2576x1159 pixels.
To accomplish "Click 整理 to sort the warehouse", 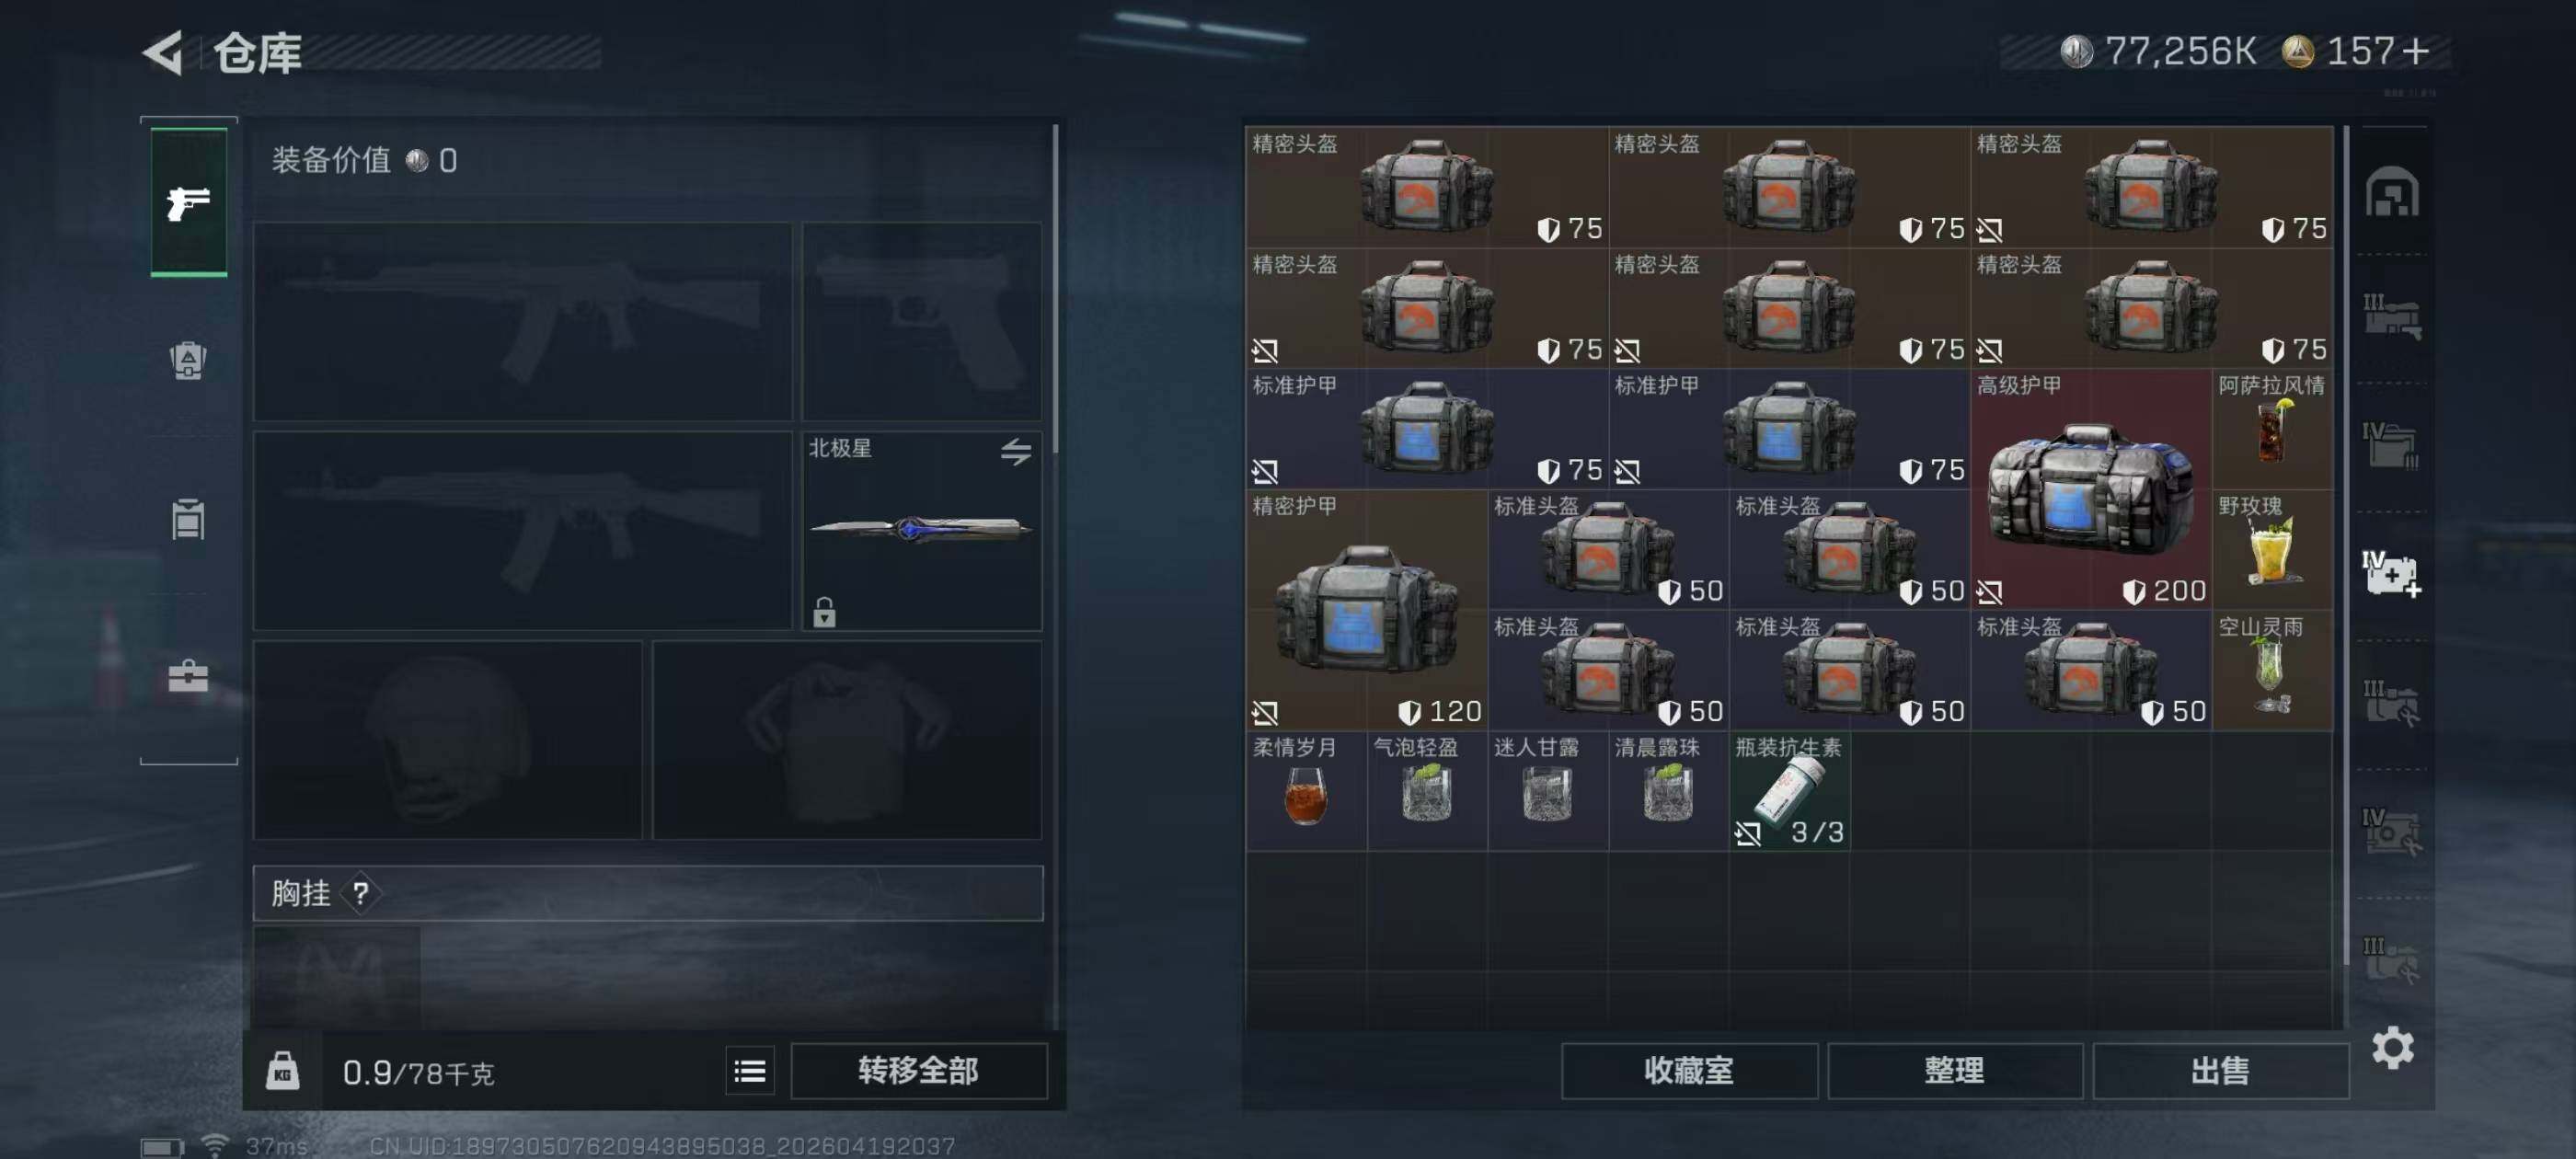I will click(1954, 1071).
